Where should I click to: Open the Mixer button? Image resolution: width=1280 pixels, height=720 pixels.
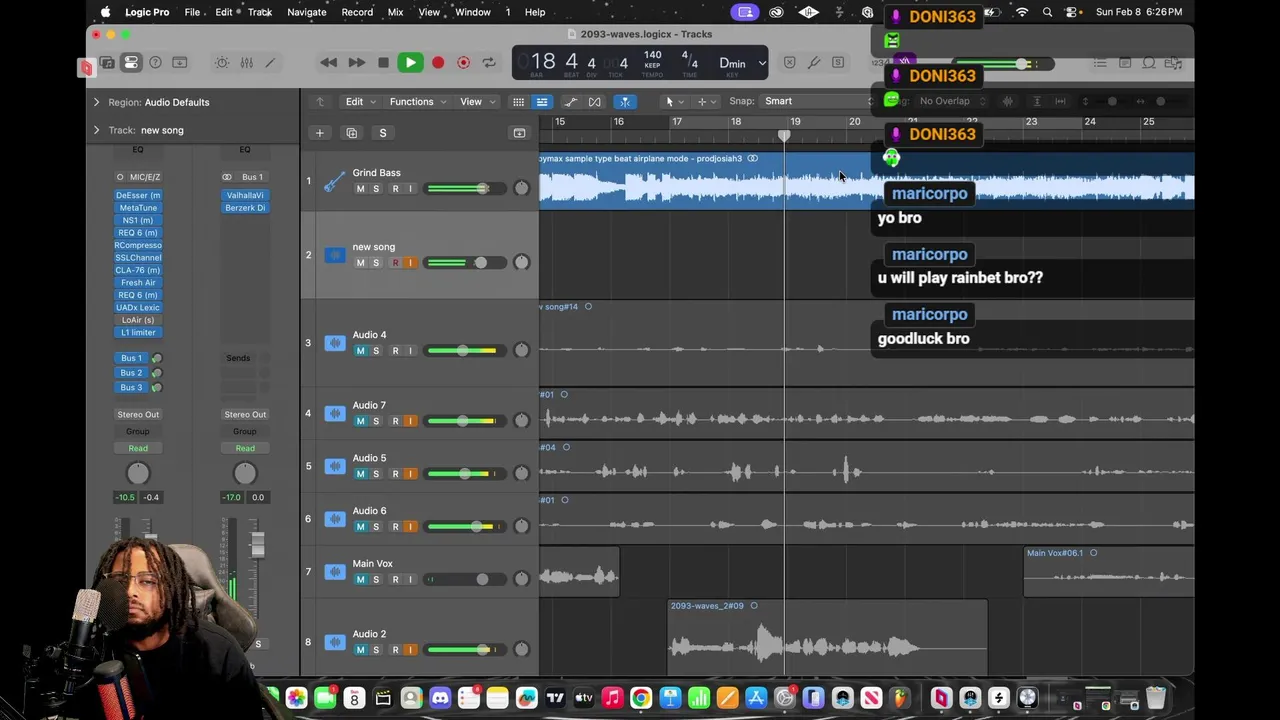pyautogui.click(x=246, y=63)
